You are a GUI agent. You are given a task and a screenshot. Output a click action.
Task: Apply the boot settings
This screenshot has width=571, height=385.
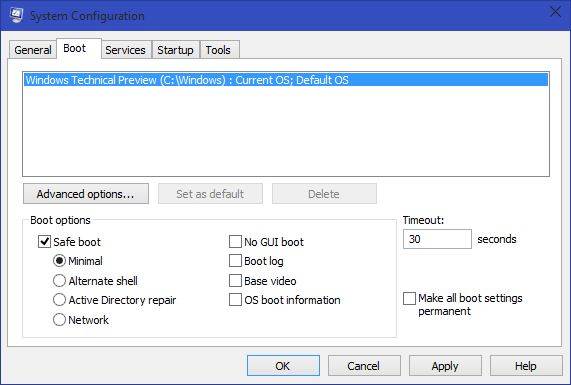(x=445, y=366)
